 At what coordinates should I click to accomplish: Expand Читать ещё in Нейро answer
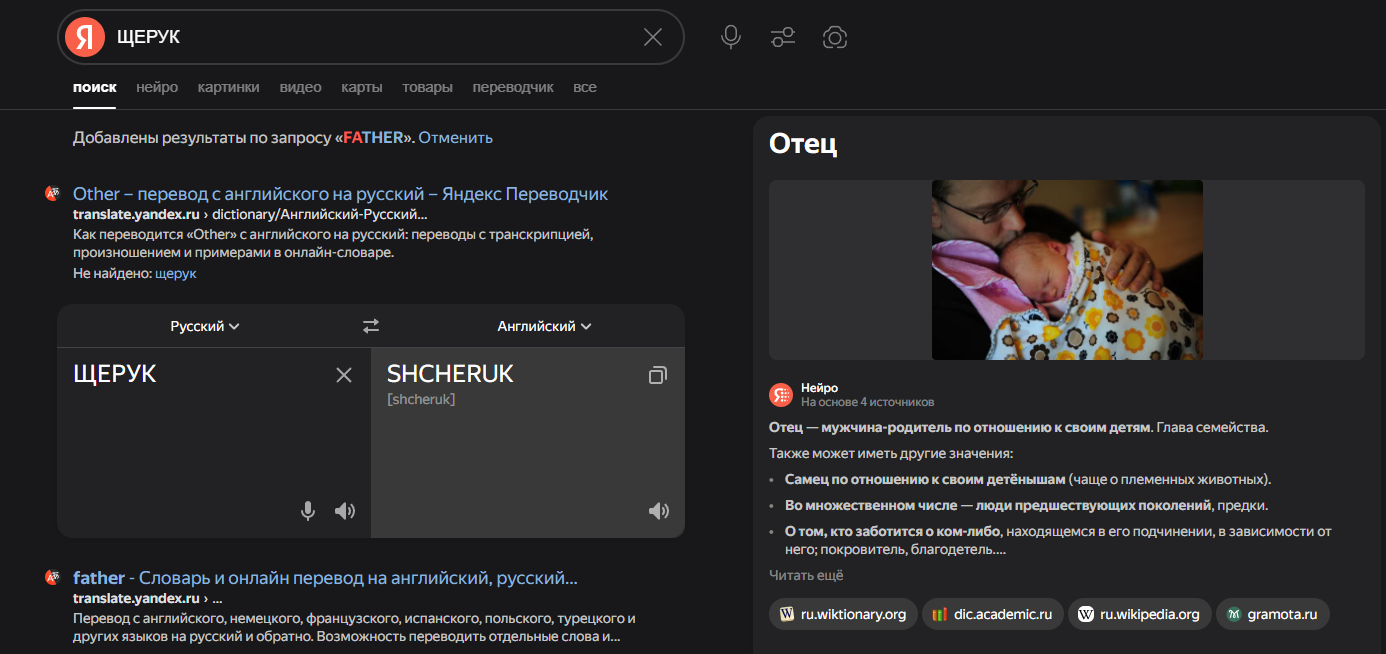pyautogui.click(x=806, y=575)
